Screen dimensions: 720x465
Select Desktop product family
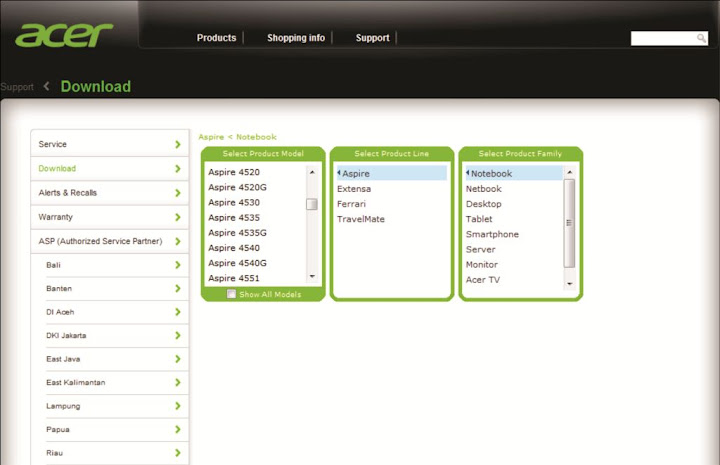coord(484,204)
